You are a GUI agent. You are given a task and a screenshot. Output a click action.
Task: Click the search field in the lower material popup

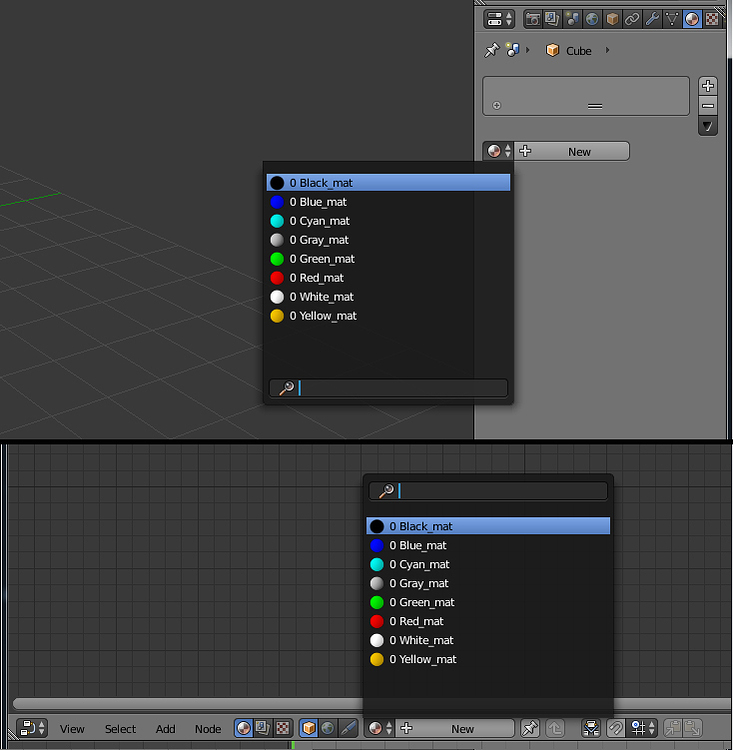[488, 491]
